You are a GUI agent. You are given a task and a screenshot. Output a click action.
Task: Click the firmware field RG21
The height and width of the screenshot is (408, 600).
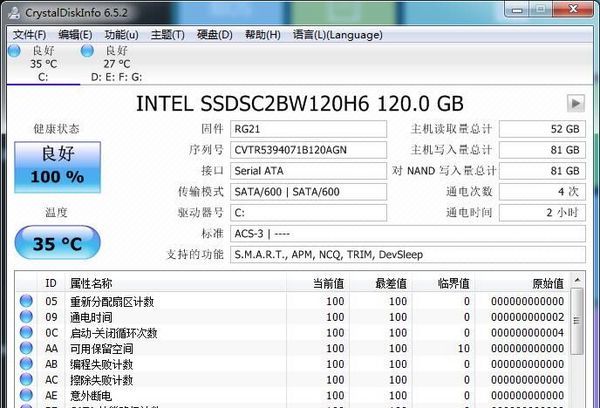tap(308, 129)
